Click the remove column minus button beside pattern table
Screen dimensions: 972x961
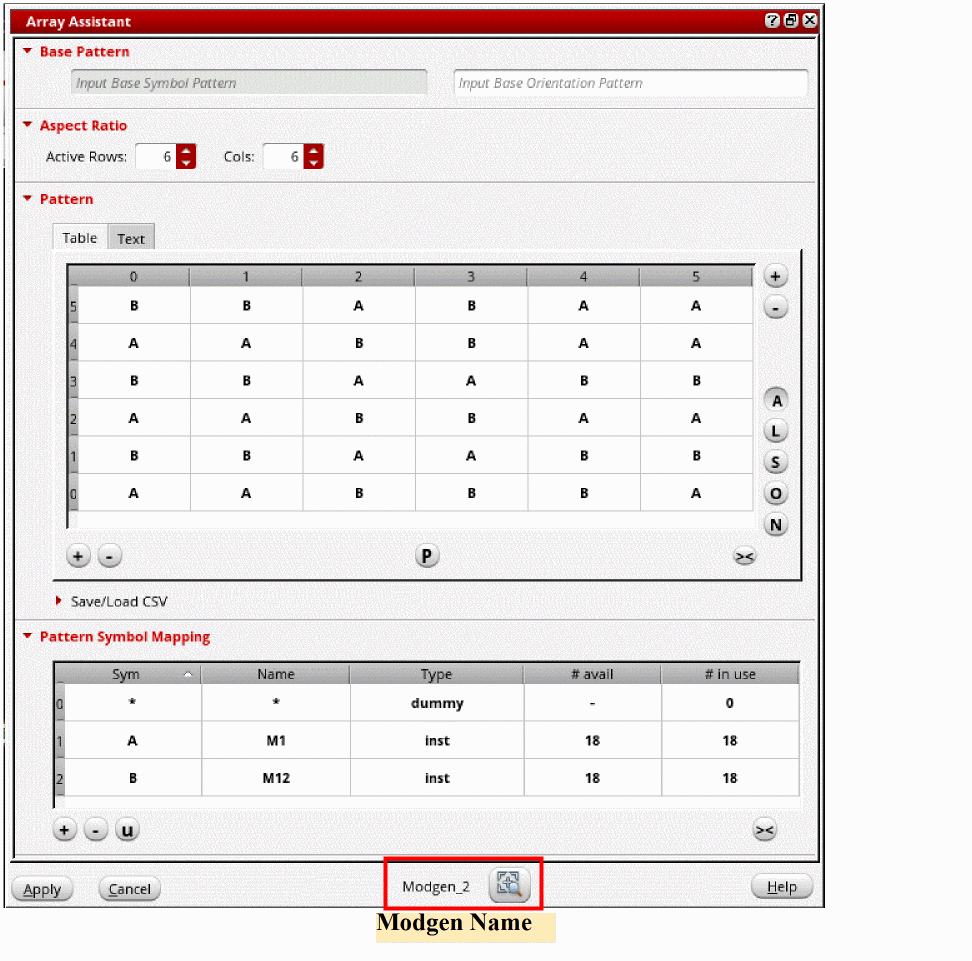click(x=775, y=307)
